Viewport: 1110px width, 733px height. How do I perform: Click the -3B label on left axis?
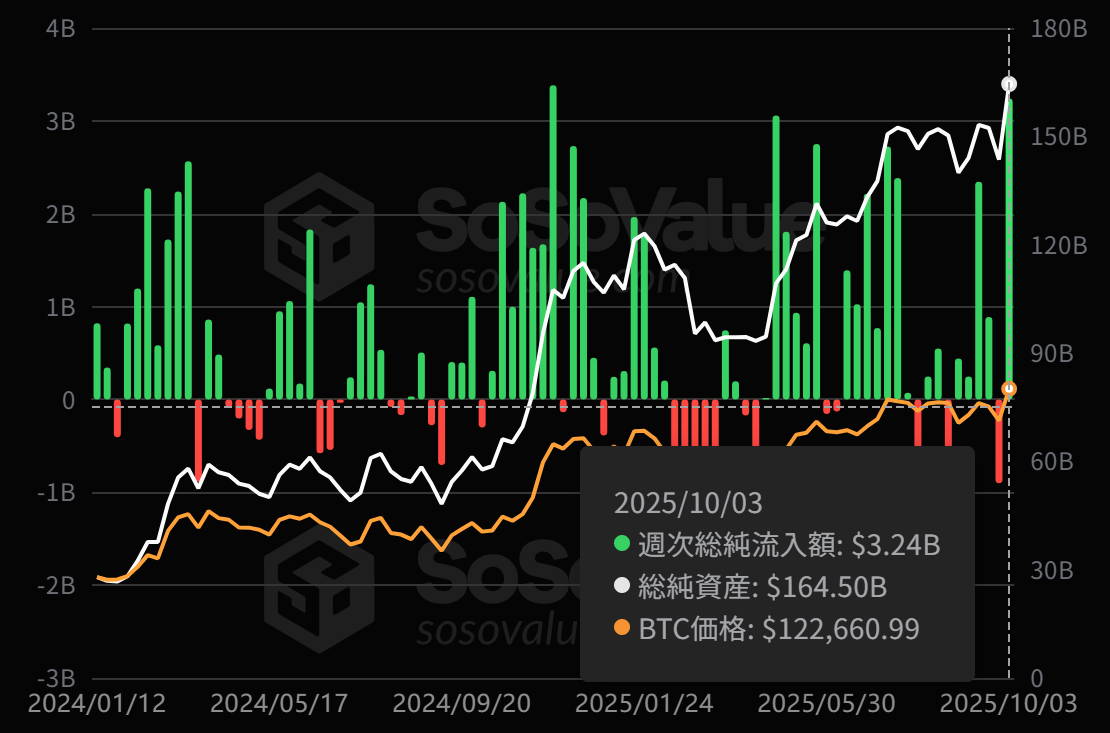(56, 678)
